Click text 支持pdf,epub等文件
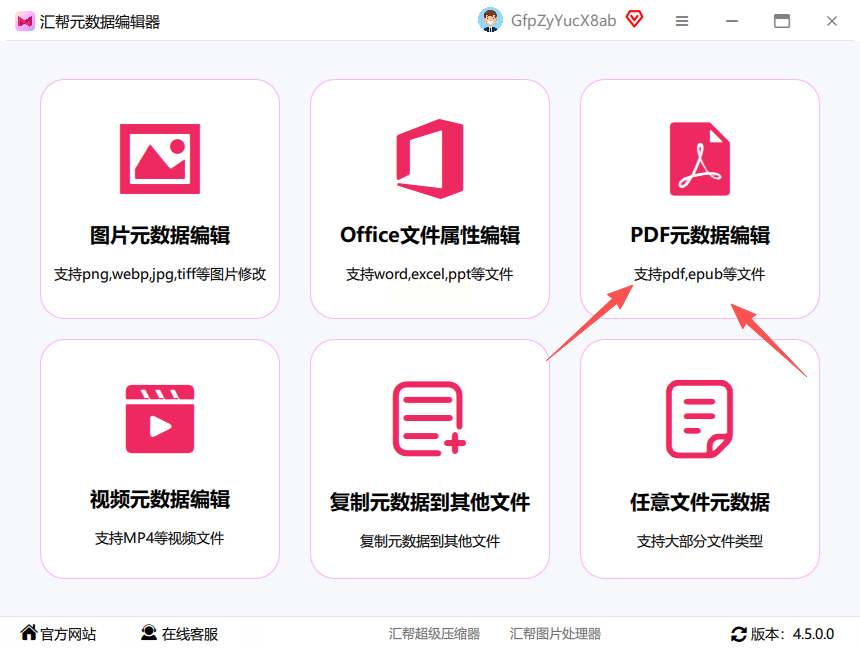Viewport: 860px width, 650px height. (x=699, y=274)
